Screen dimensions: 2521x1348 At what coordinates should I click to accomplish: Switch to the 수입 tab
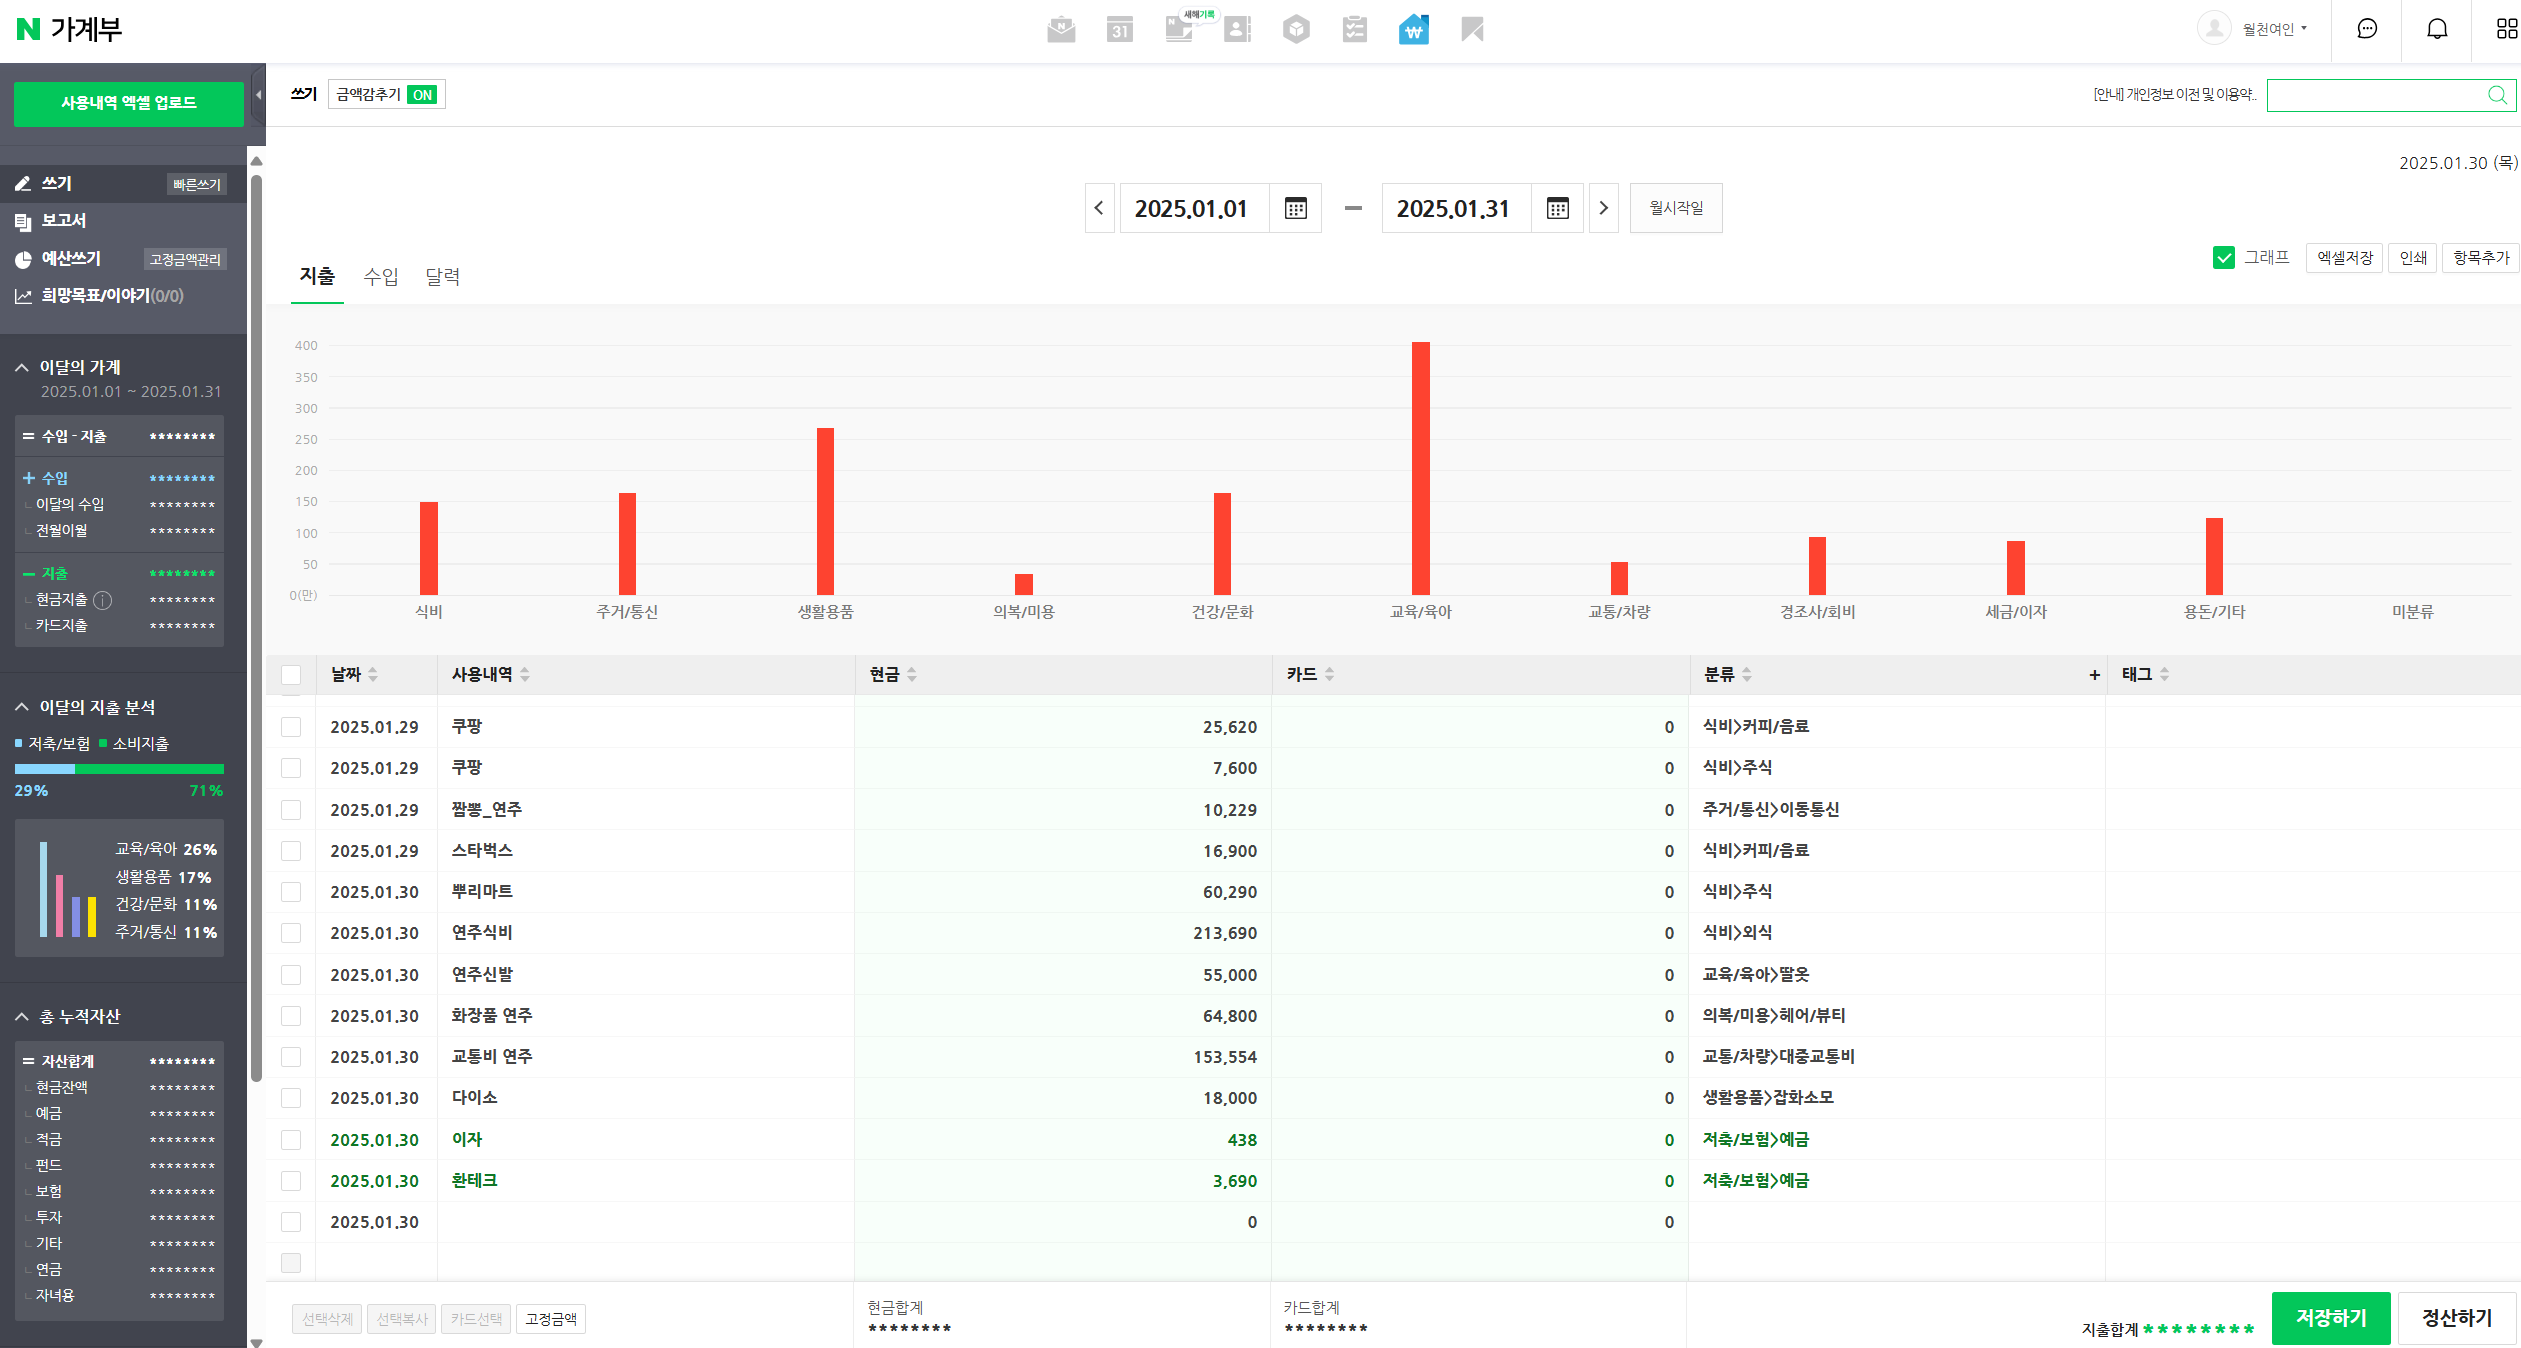pos(380,277)
